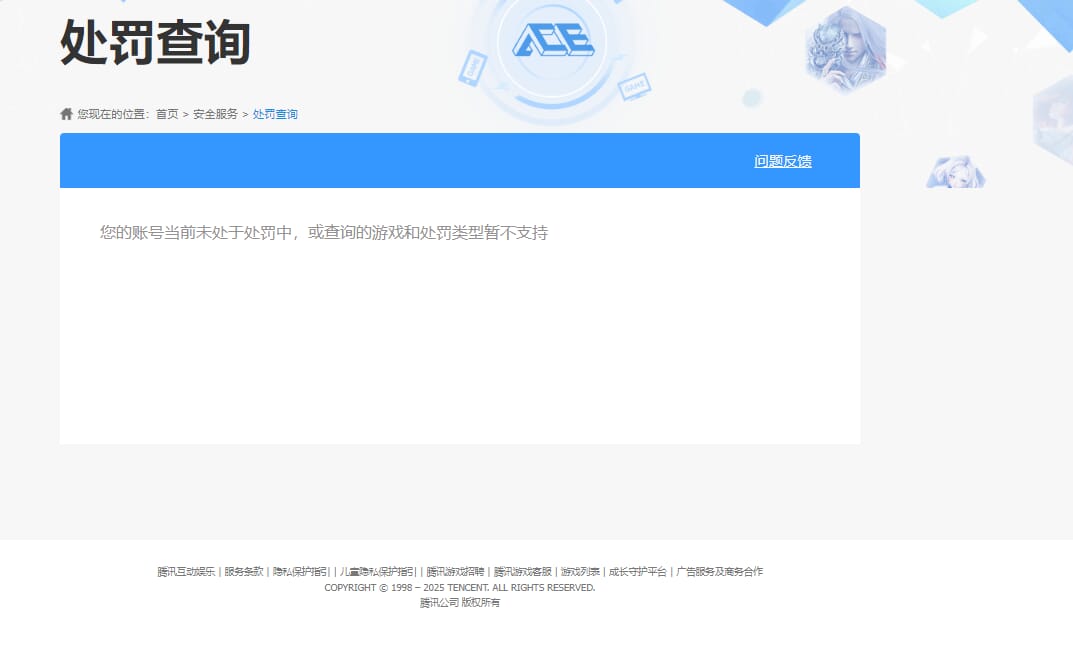Click the 问题反馈 feedback link
This screenshot has width=1073, height=661.
pyautogui.click(x=783, y=161)
